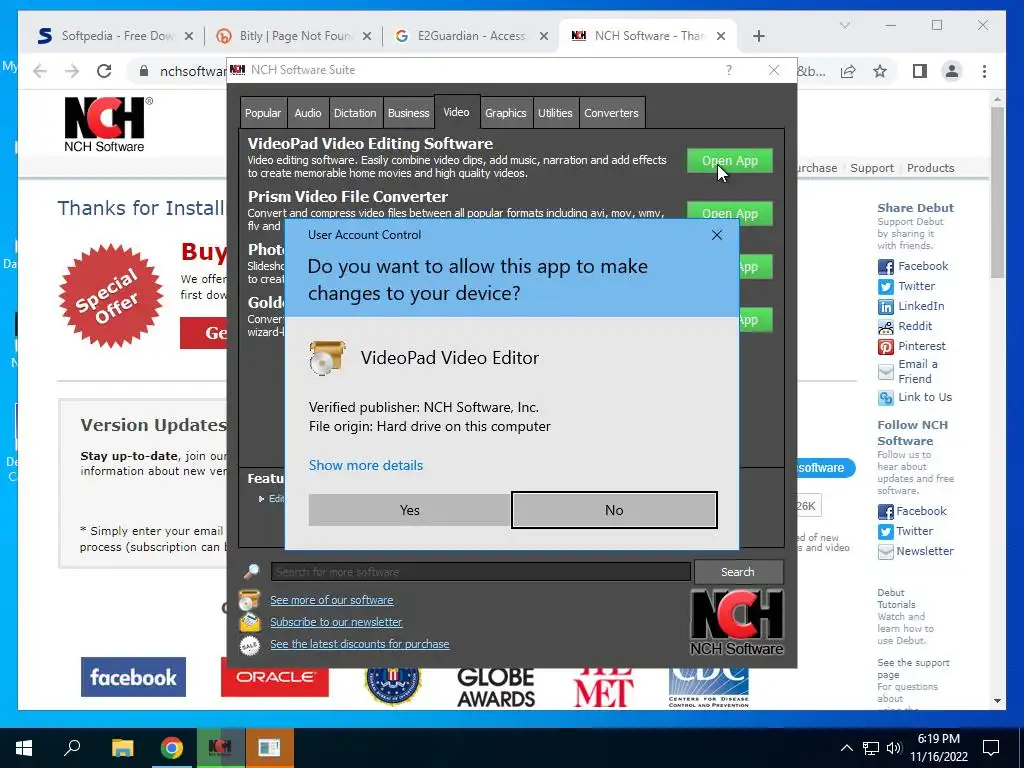The width and height of the screenshot is (1024, 768).
Task: Open the Business tab
Action: pos(408,113)
